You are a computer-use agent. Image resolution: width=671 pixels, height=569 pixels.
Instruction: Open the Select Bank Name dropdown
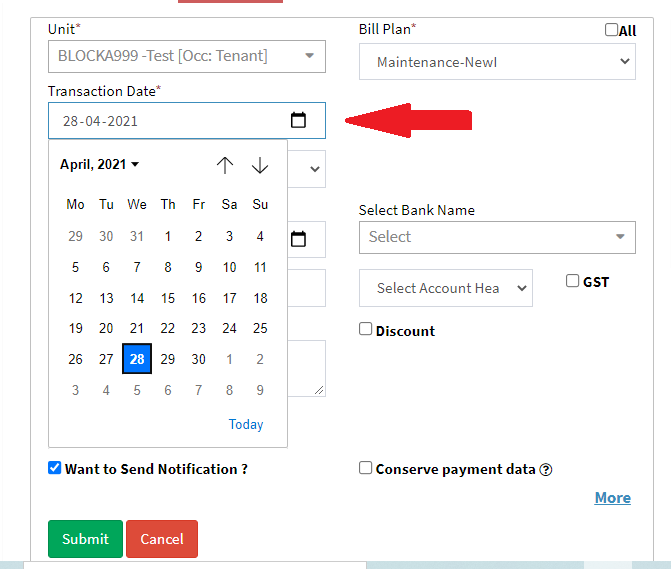(497, 237)
